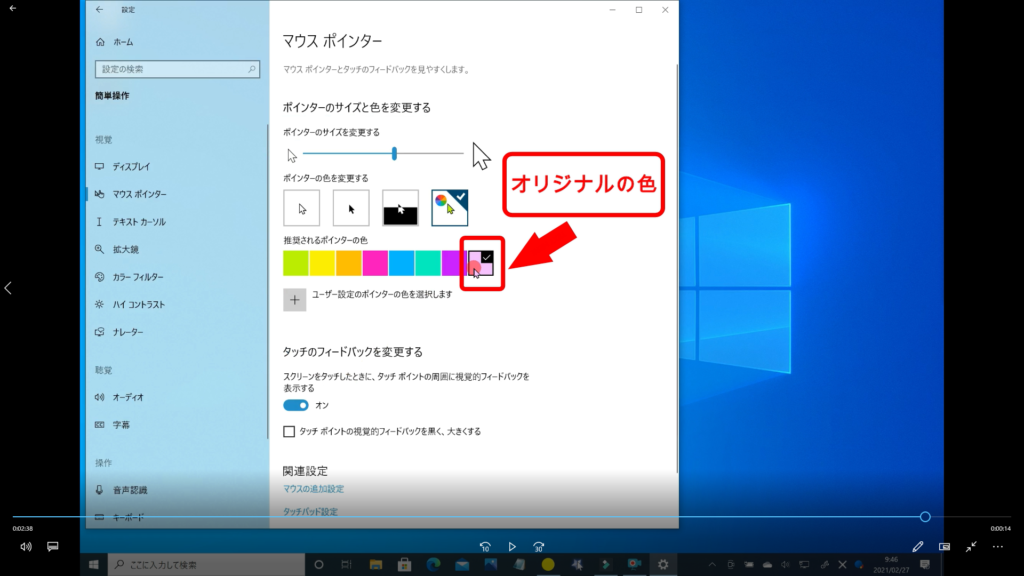The width and height of the screenshot is (1024, 576).
Task: Click the volume speaker icon in player
Action: coord(26,547)
